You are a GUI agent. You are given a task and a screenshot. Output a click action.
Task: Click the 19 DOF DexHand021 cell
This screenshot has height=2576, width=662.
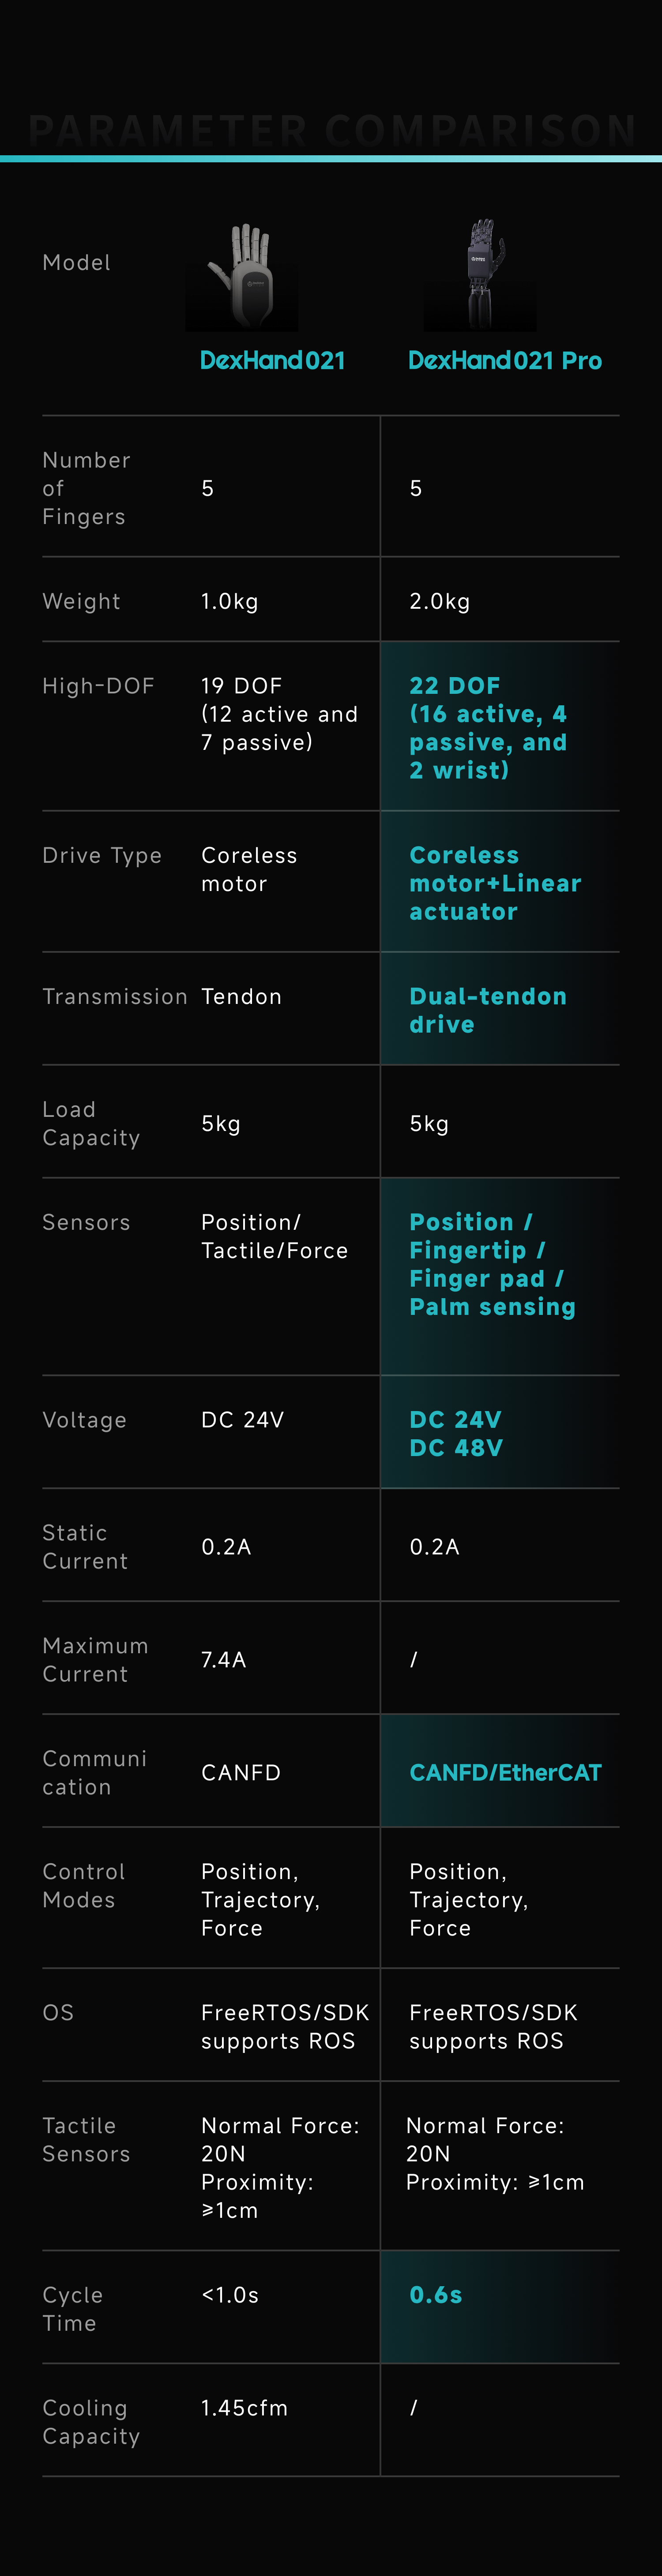pyautogui.click(x=279, y=714)
